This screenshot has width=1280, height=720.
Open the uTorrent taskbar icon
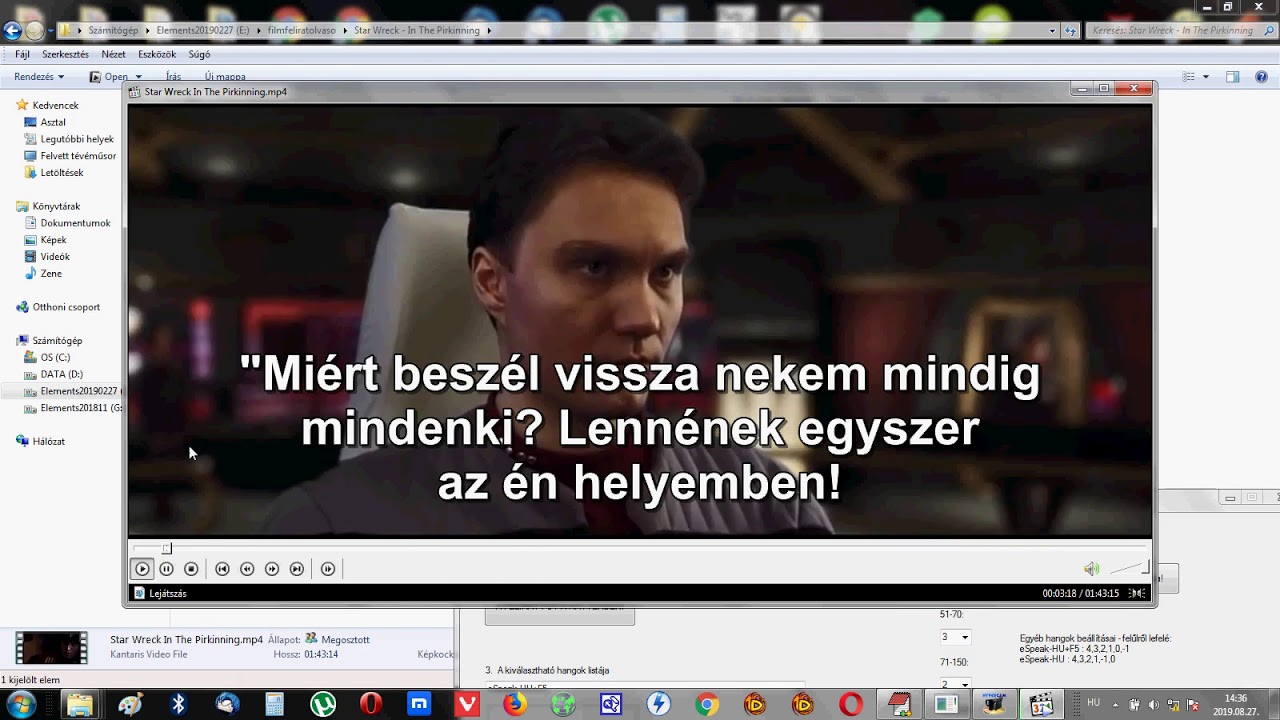click(x=322, y=704)
